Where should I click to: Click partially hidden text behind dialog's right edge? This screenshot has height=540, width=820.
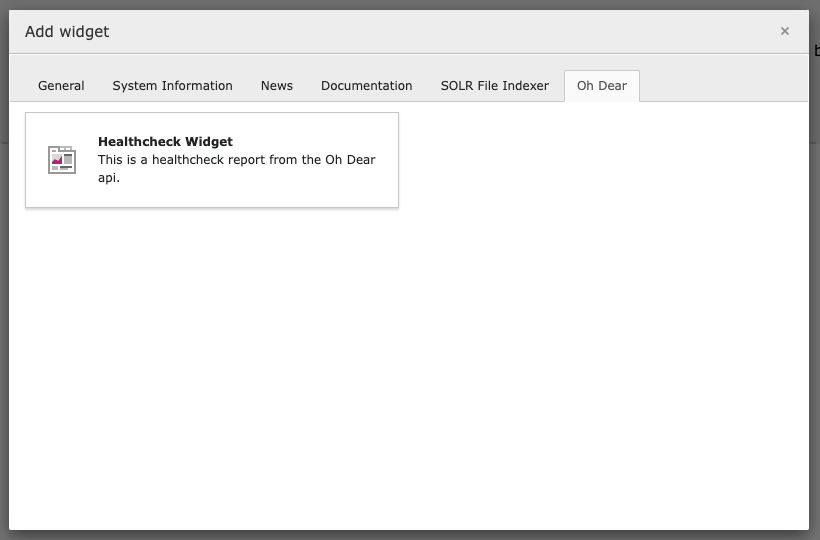coord(816,51)
